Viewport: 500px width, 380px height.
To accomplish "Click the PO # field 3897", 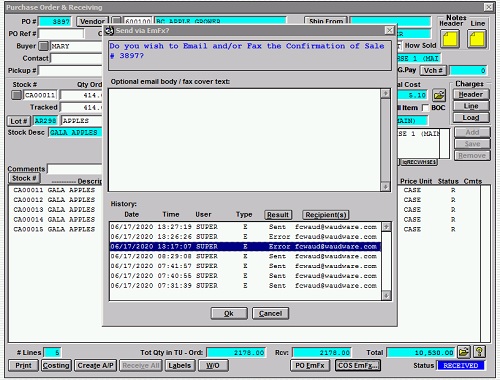I will (x=55, y=22).
